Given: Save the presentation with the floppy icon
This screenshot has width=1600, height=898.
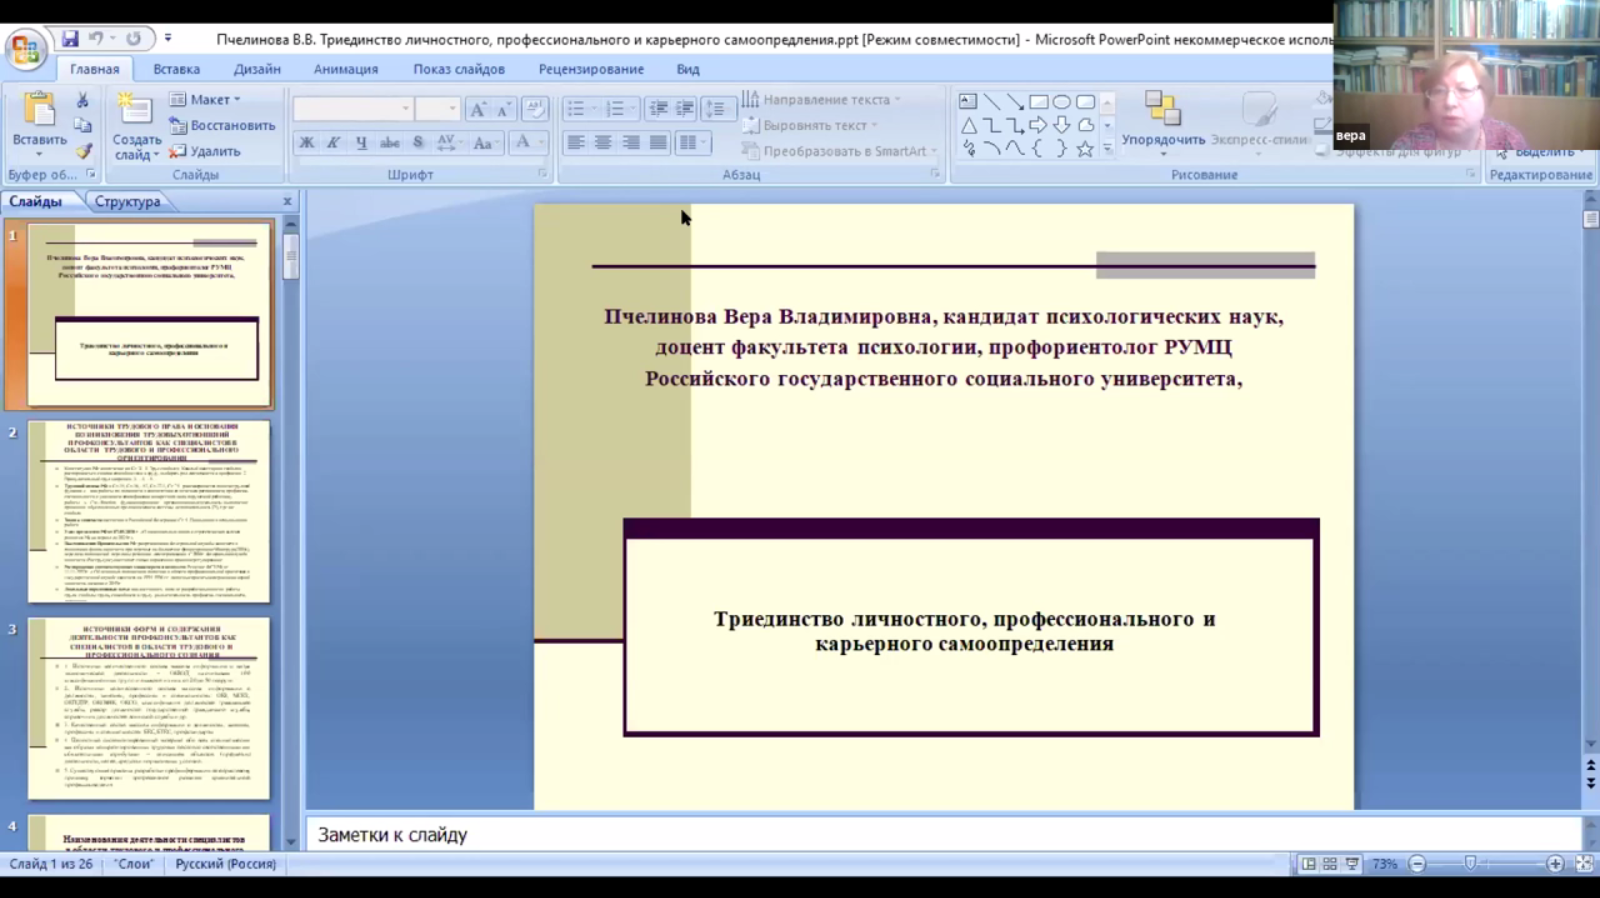Looking at the screenshot, I should 70,39.
